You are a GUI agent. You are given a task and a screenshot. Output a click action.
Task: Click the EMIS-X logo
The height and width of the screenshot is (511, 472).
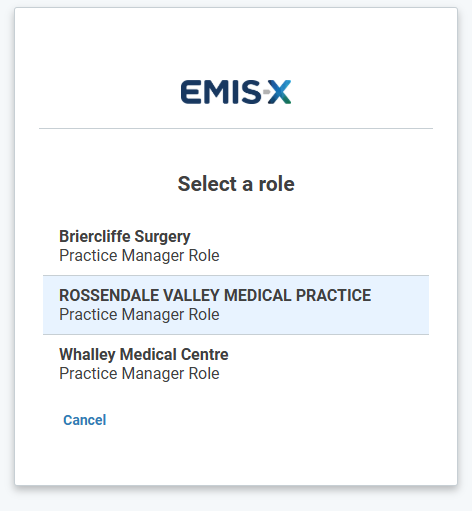tap(236, 92)
